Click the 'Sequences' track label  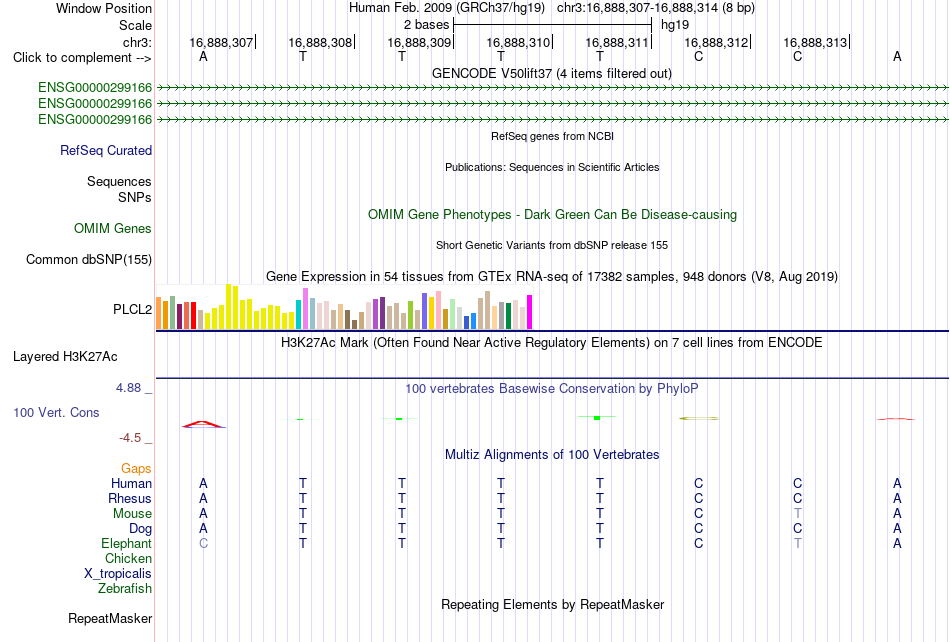119,182
